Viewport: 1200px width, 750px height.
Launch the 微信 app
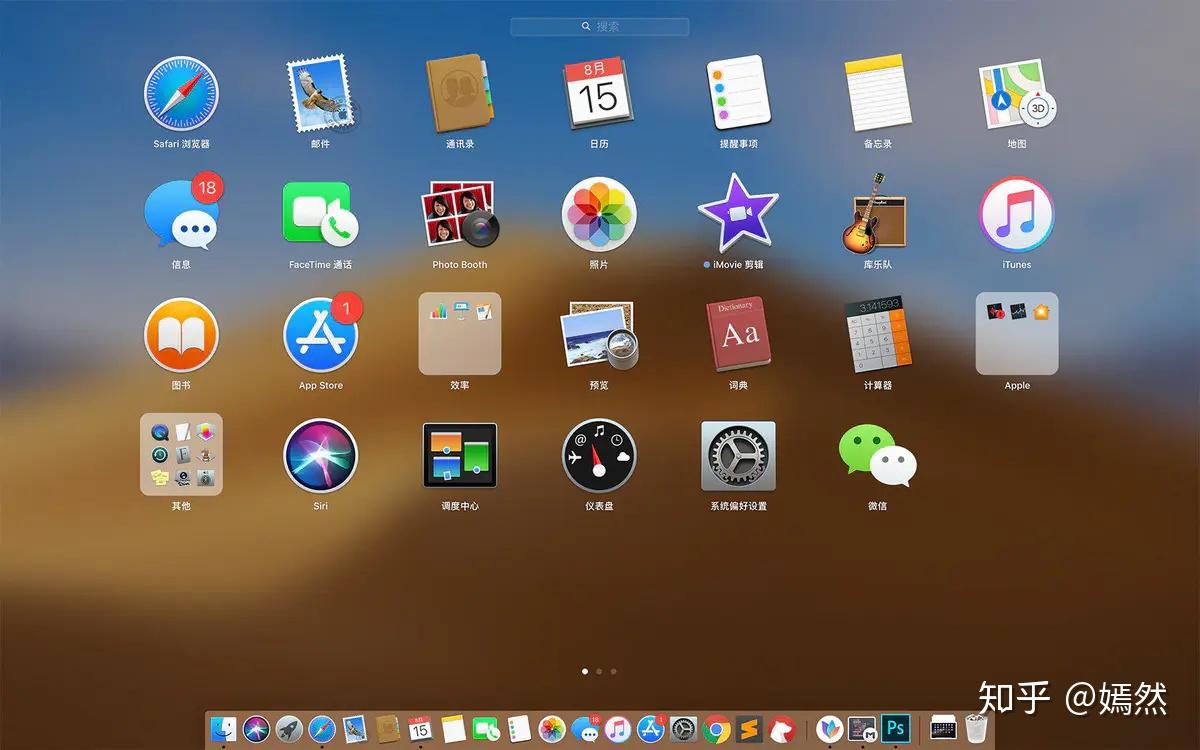click(x=878, y=456)
